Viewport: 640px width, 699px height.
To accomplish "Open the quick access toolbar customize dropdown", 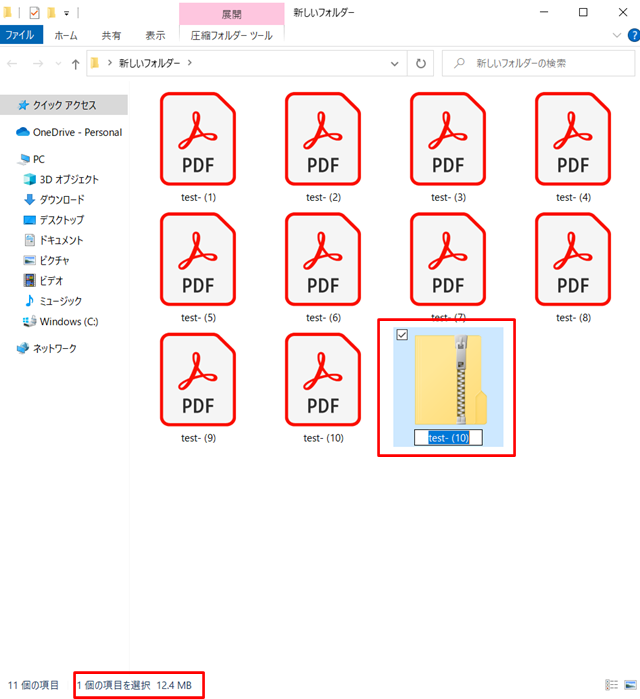I will click(66, 13).
